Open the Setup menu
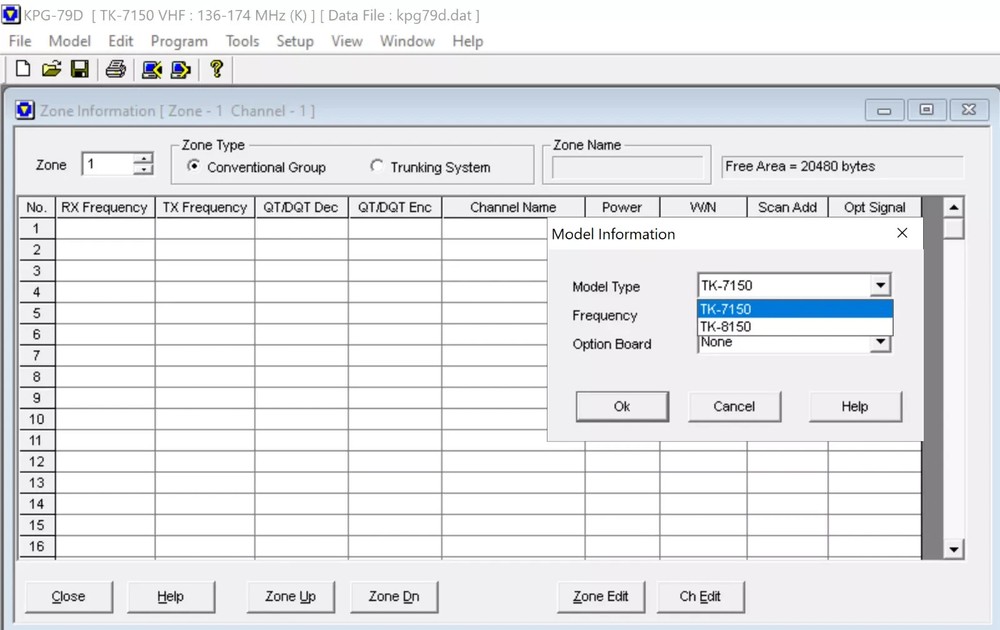 295,41
